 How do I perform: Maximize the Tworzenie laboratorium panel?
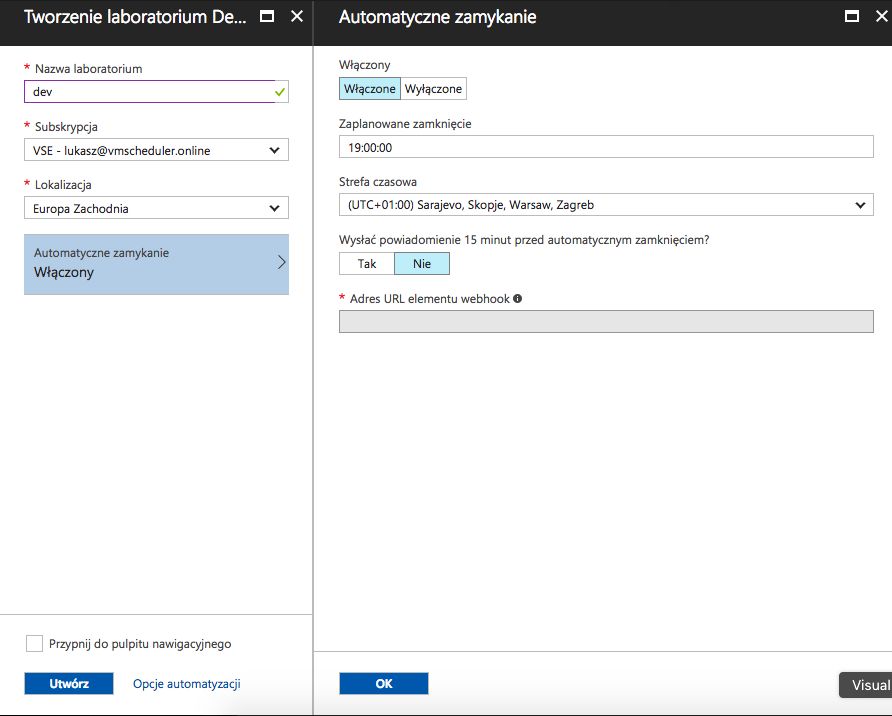266,16
